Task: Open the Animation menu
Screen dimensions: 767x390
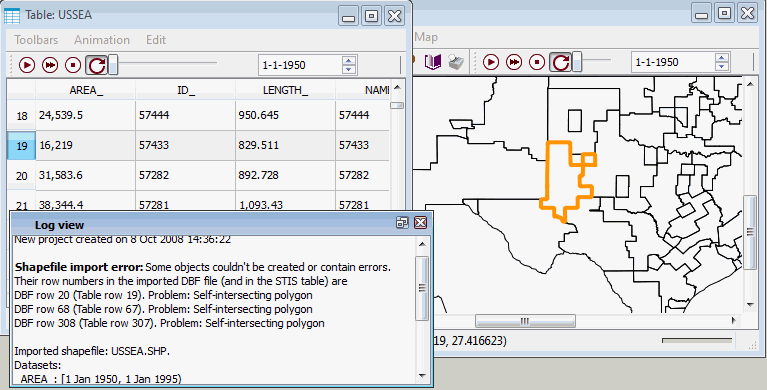Action: [x=102, y=40]
